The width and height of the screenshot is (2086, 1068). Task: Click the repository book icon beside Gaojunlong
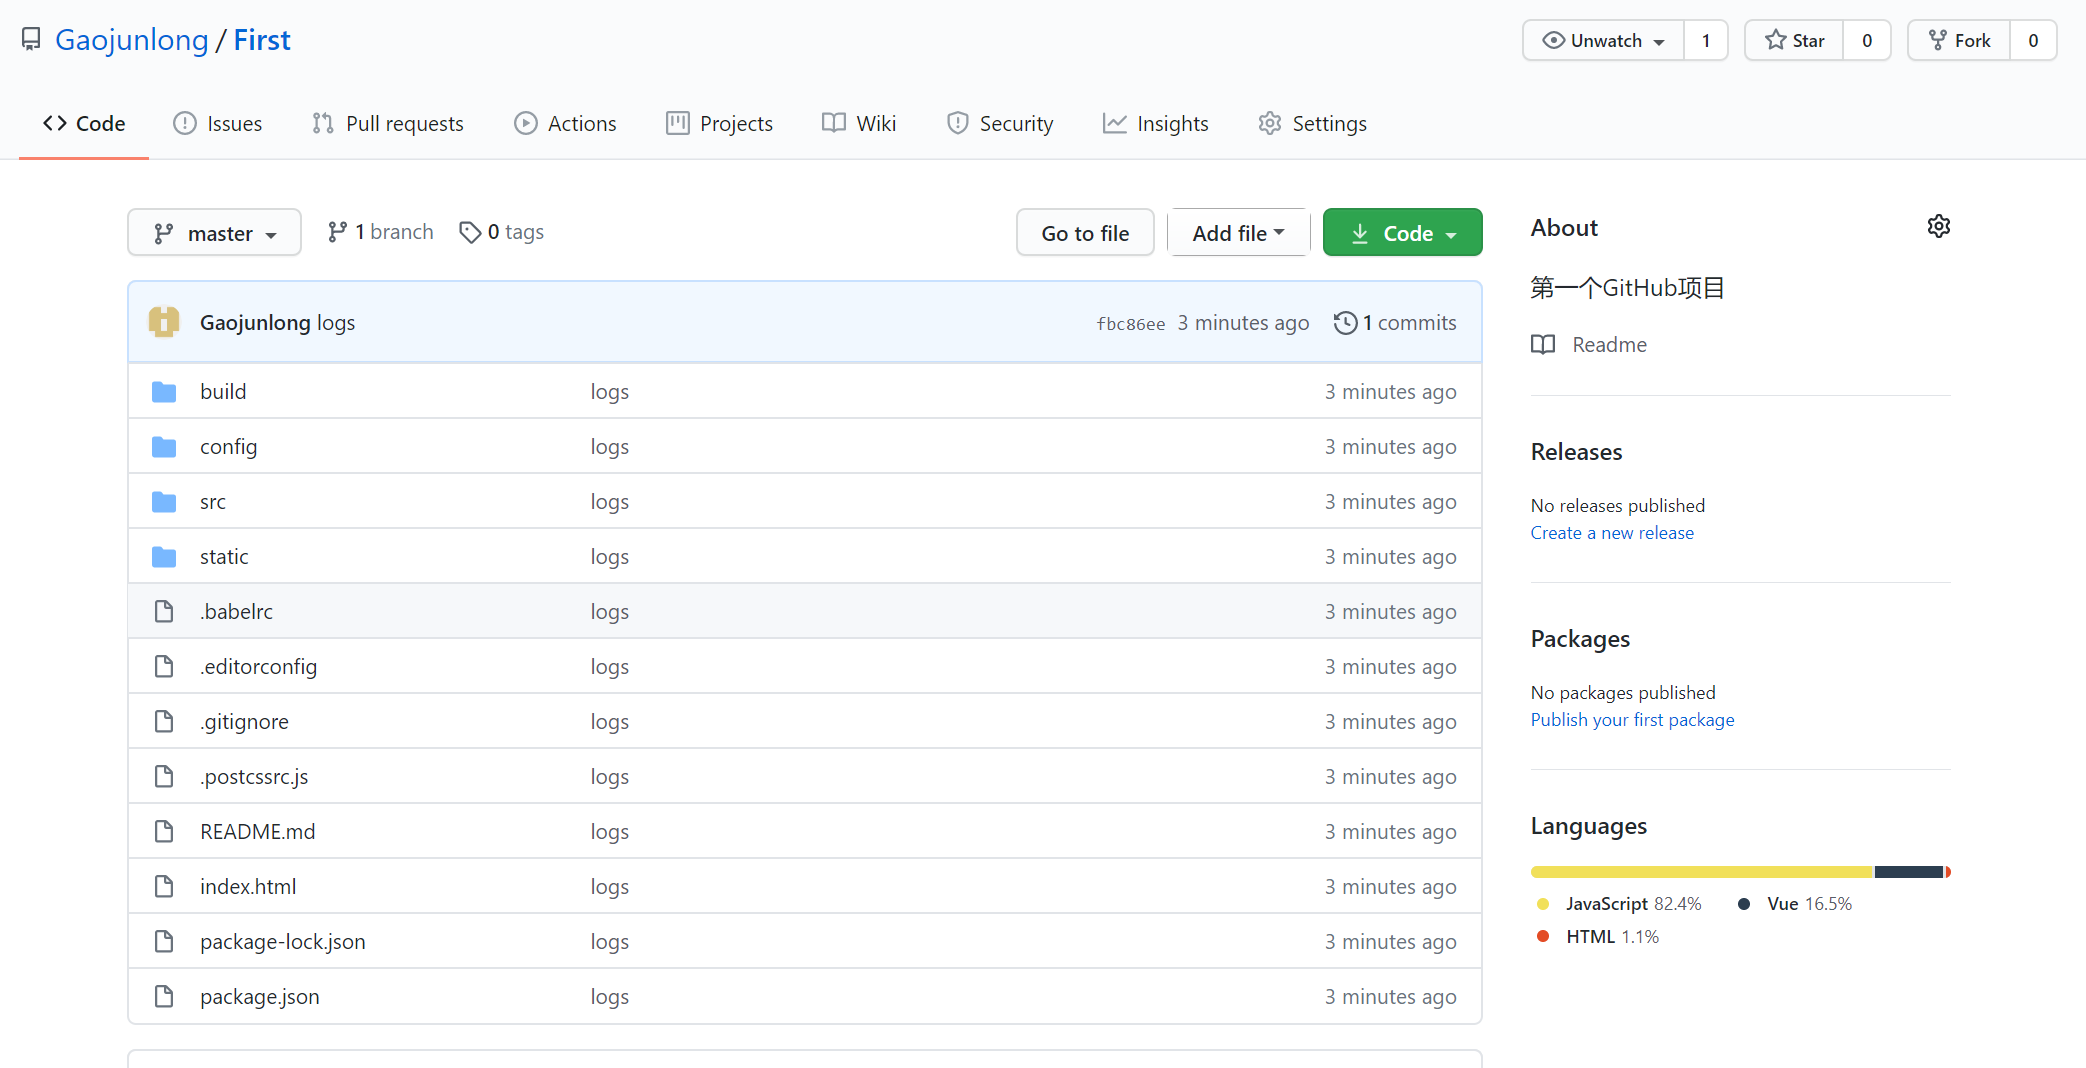pyautogui.click(x=31, y=39)
